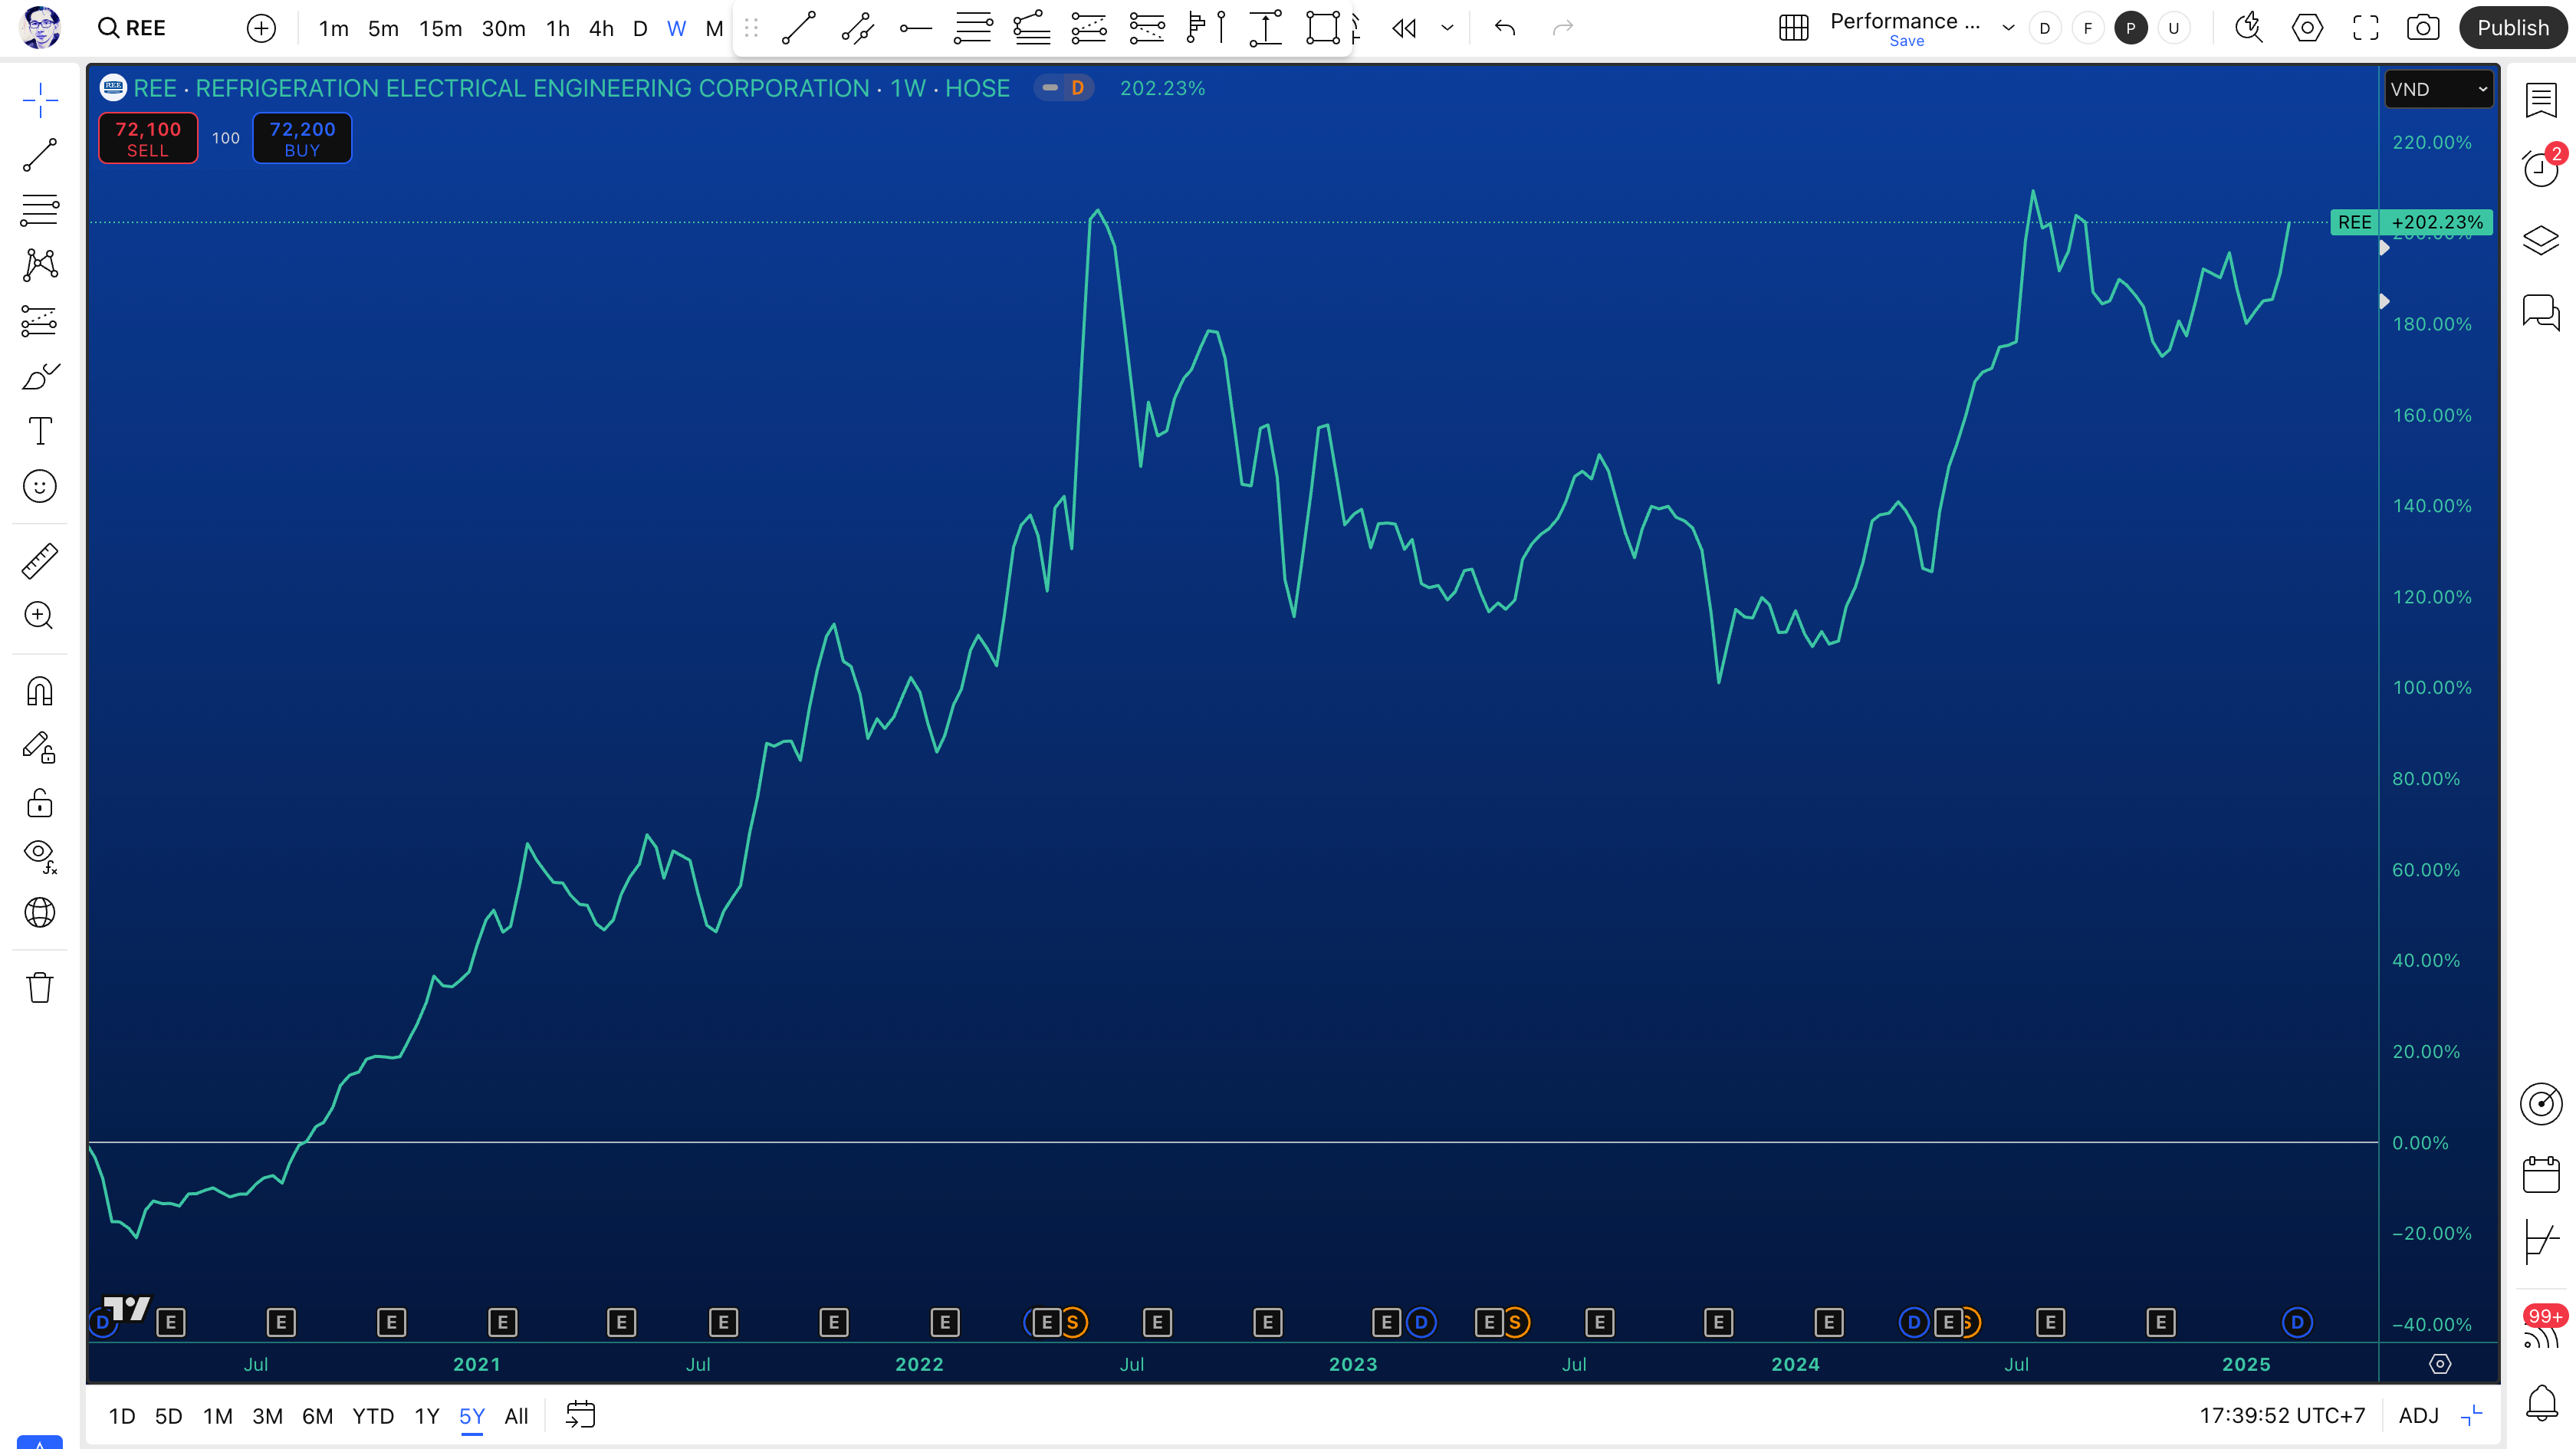
Task: Click the split S marker near mid-2022
Action: (1073, 1323)
